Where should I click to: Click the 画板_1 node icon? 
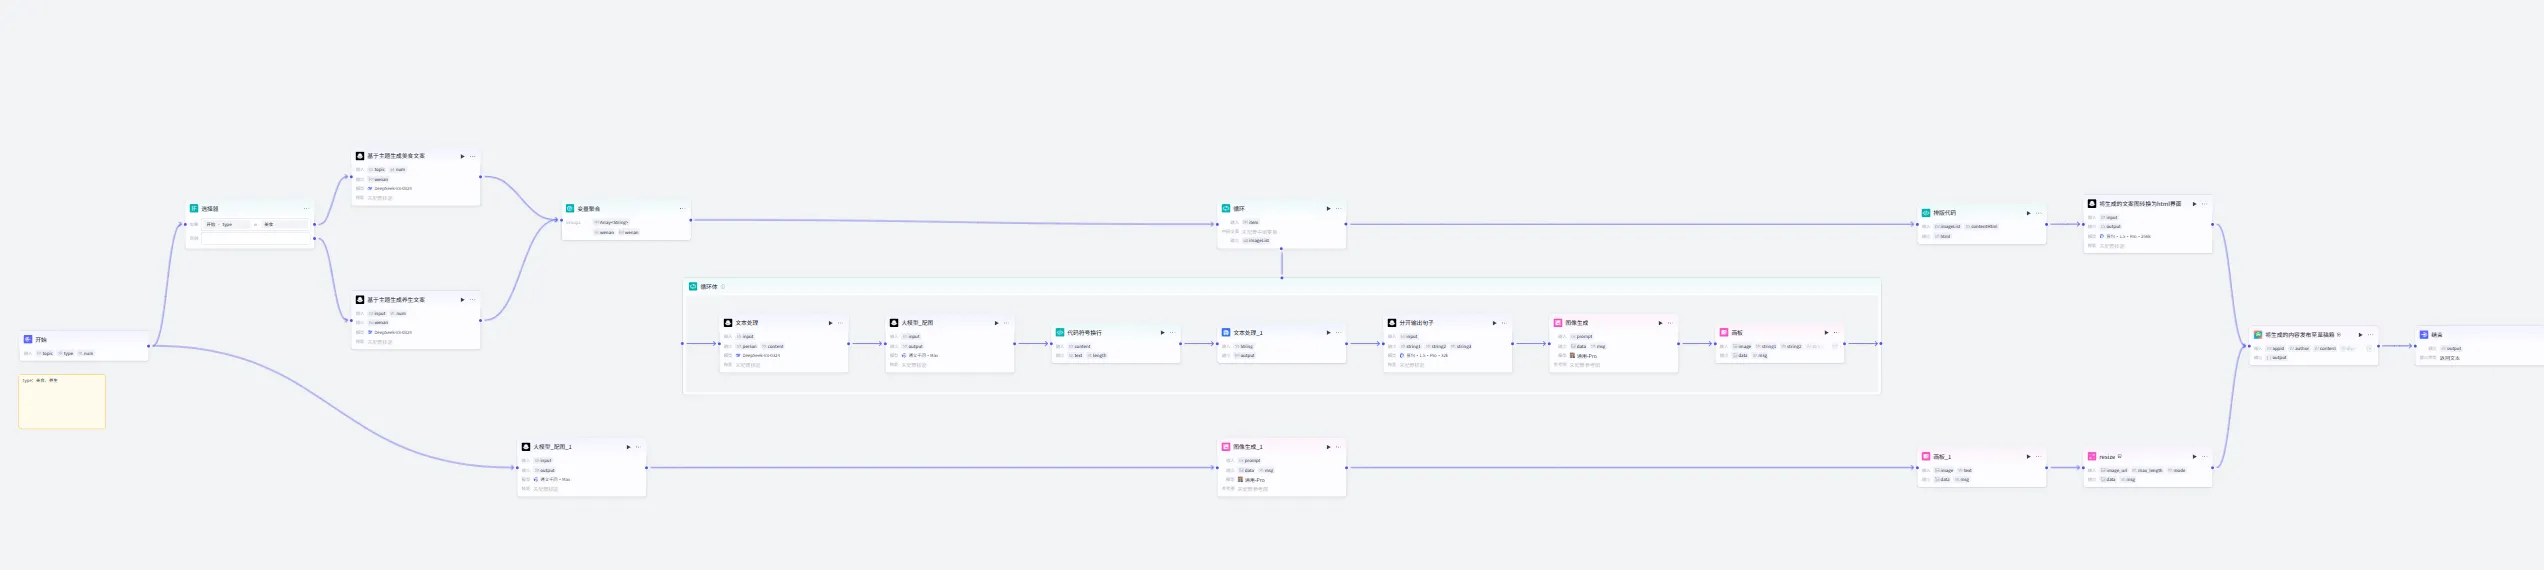click(1926, 456)
